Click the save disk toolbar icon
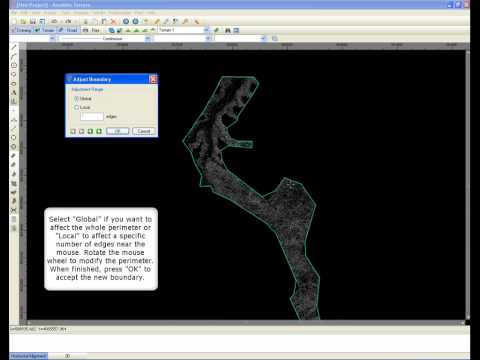 point(33,22)
